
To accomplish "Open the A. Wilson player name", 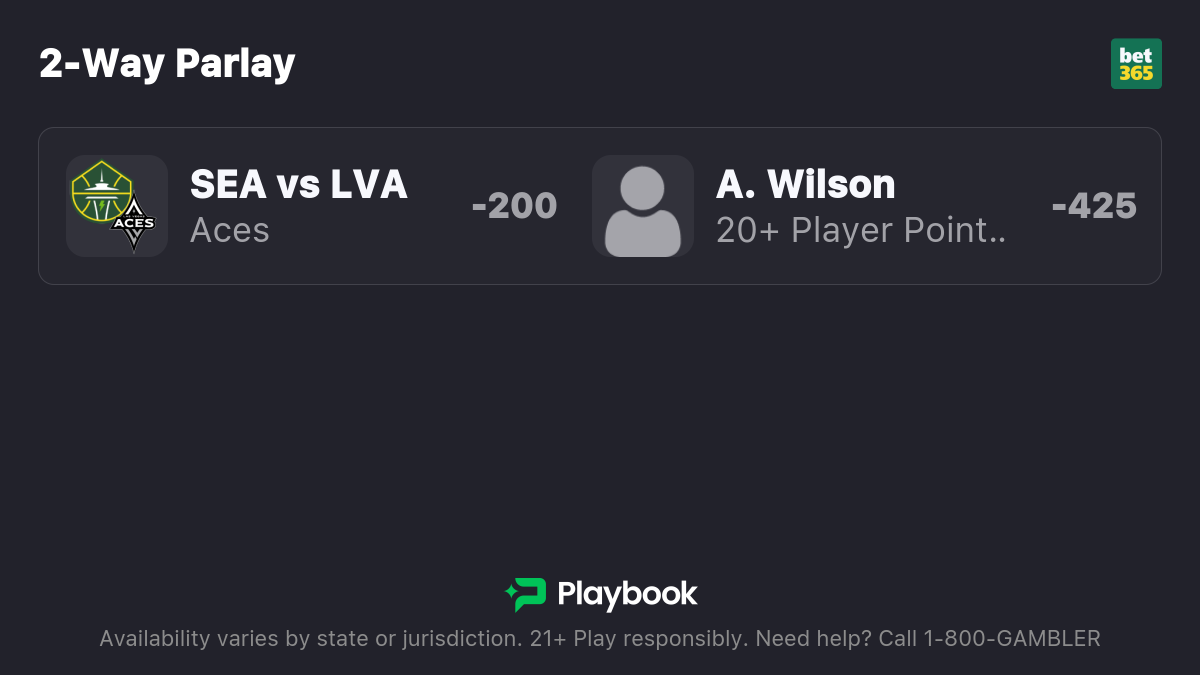I will click(806, 184).
